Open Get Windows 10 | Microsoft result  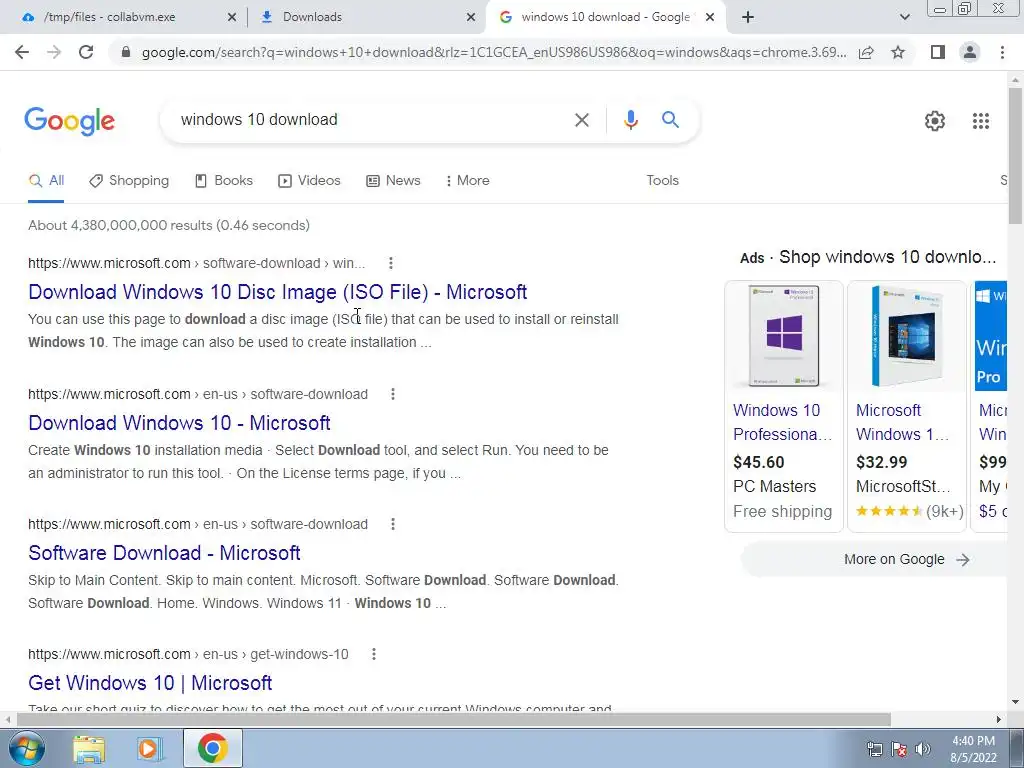pos(150,683)
